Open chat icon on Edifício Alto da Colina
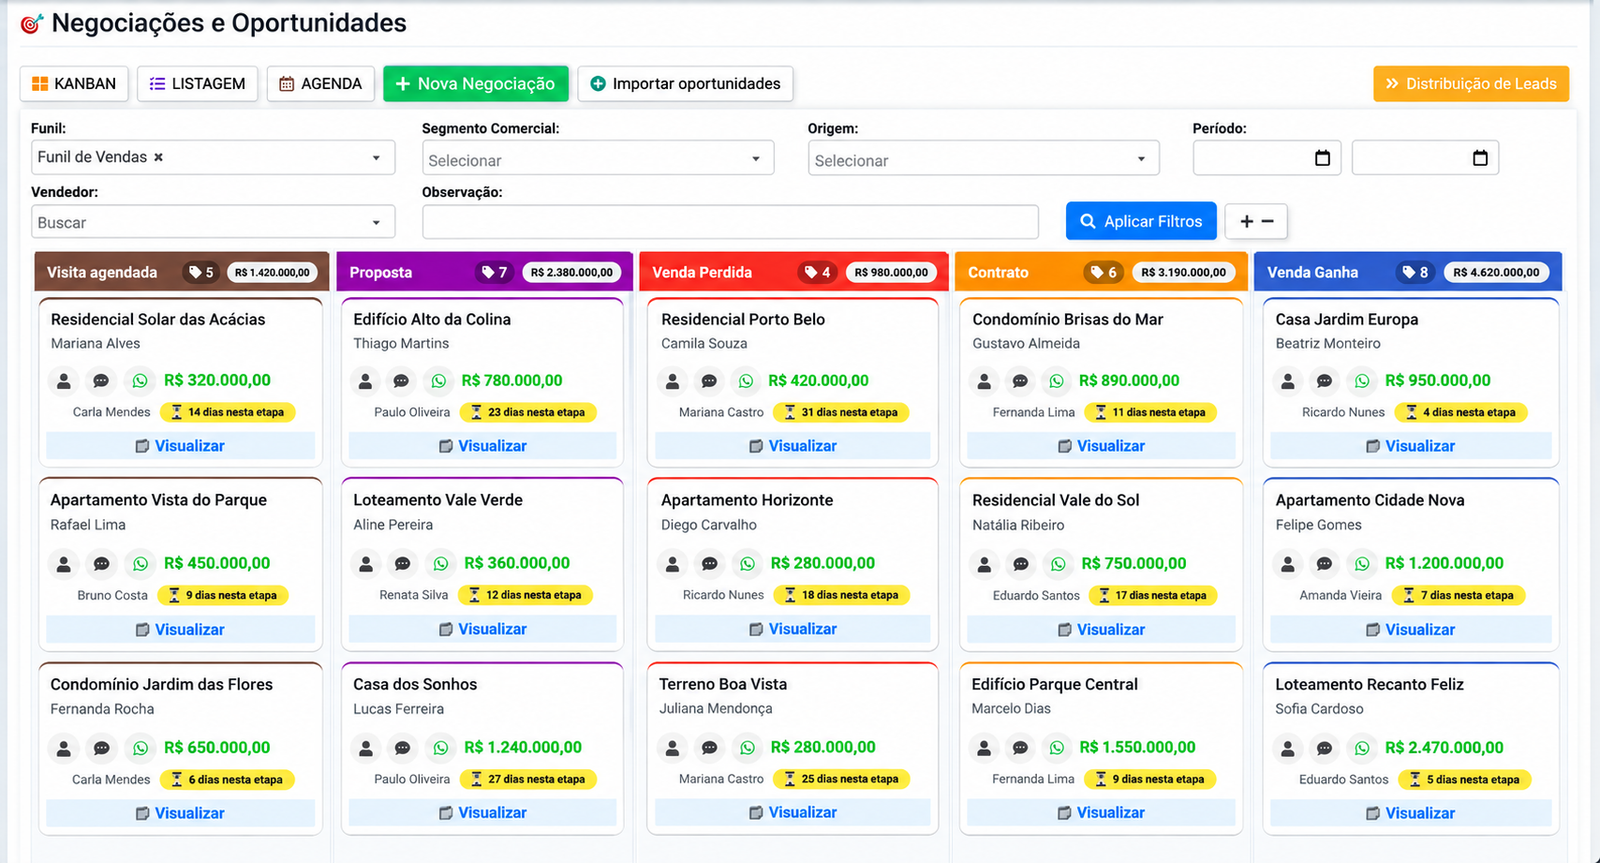This screenshot has height=863, width=1600. click(401, 381)
